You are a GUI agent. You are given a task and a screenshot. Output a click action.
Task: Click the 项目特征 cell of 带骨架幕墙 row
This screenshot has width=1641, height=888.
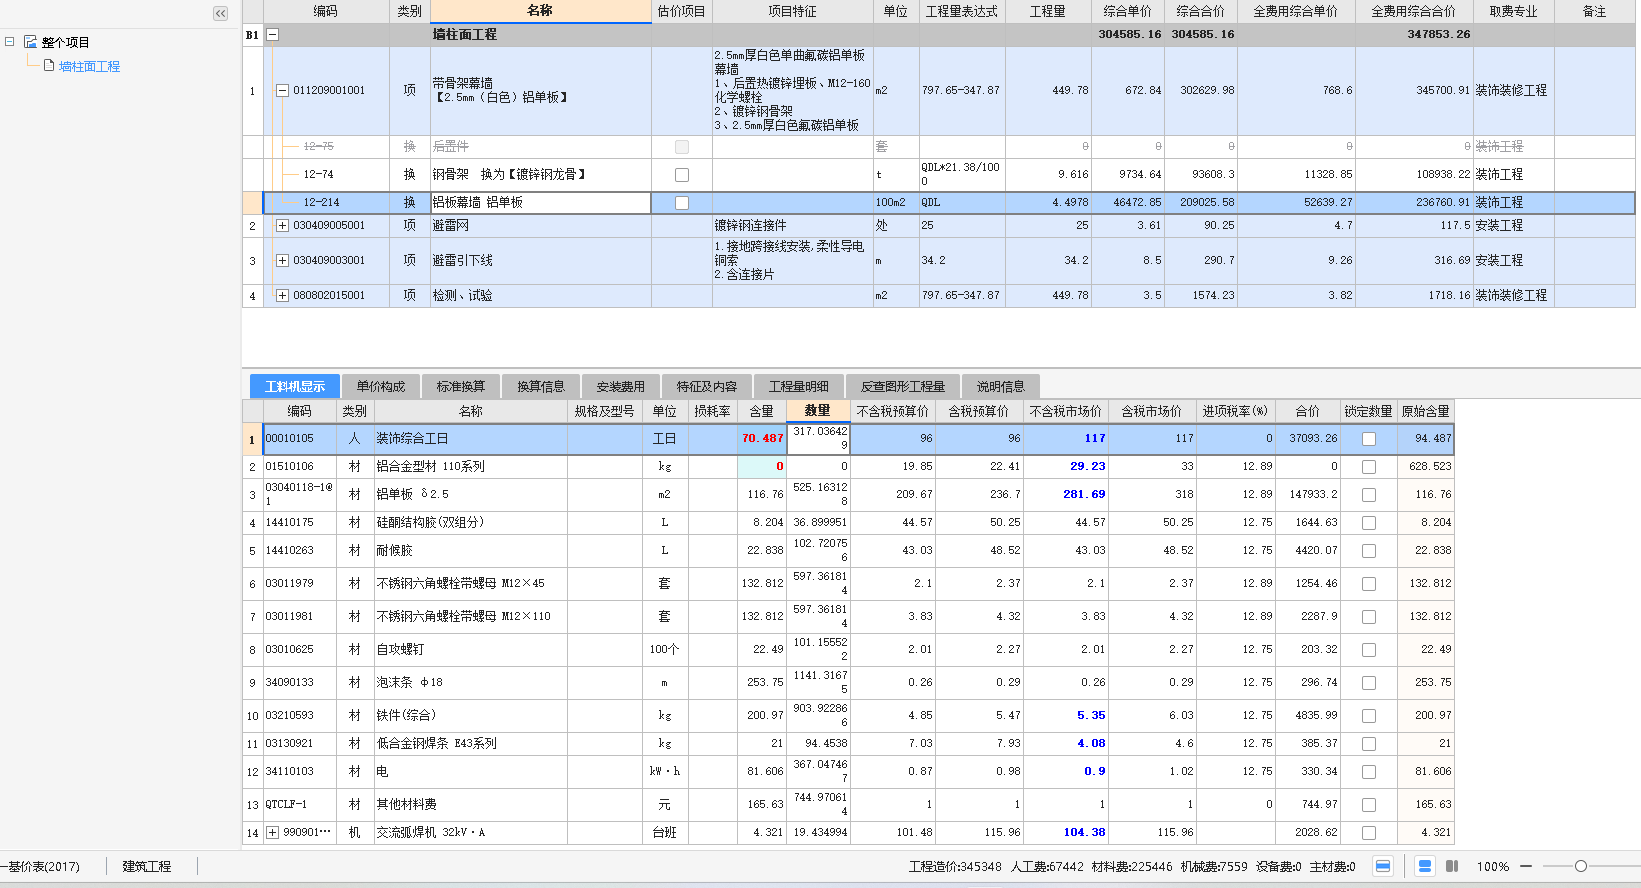pyautogui.click(x=793, y=90)
